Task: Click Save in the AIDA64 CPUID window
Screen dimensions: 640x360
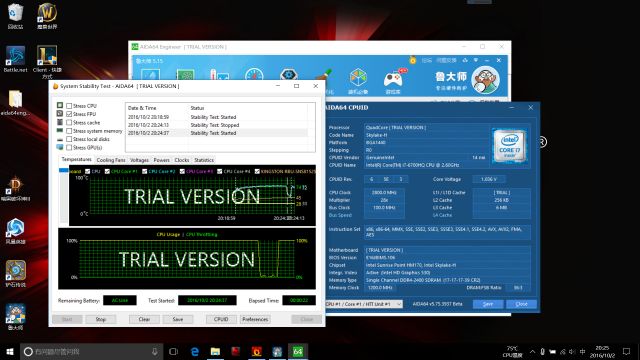Action: pyautogui.click(x=488, y=304)
